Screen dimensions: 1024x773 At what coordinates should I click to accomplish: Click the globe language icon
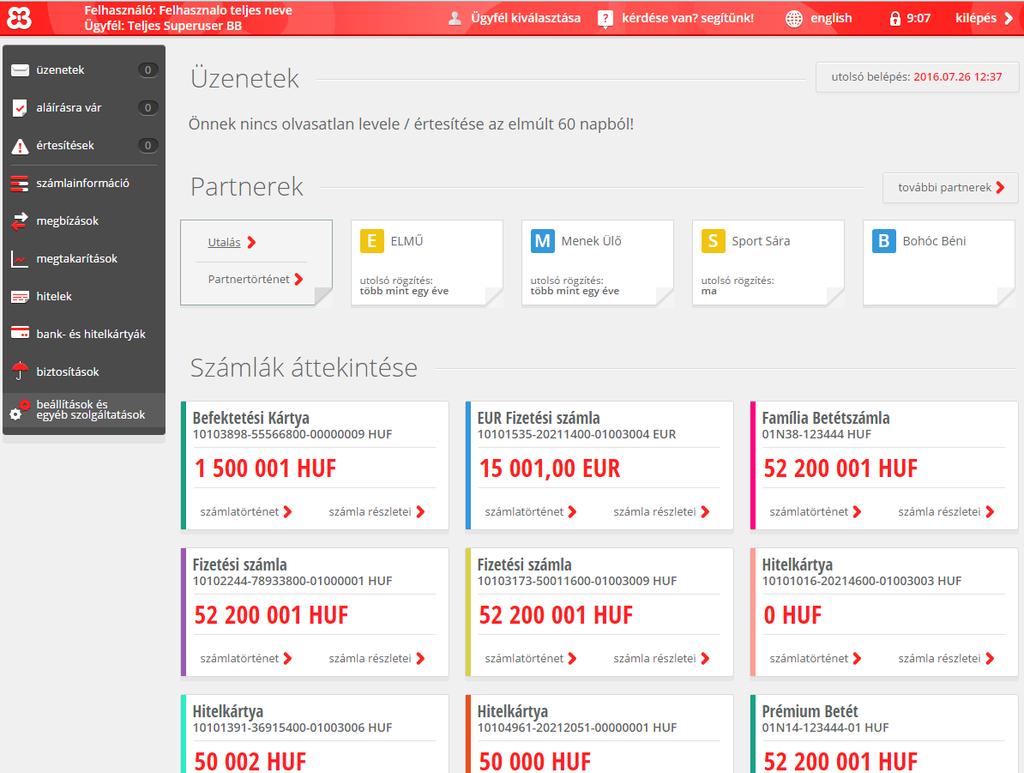[x=794, y=18]
